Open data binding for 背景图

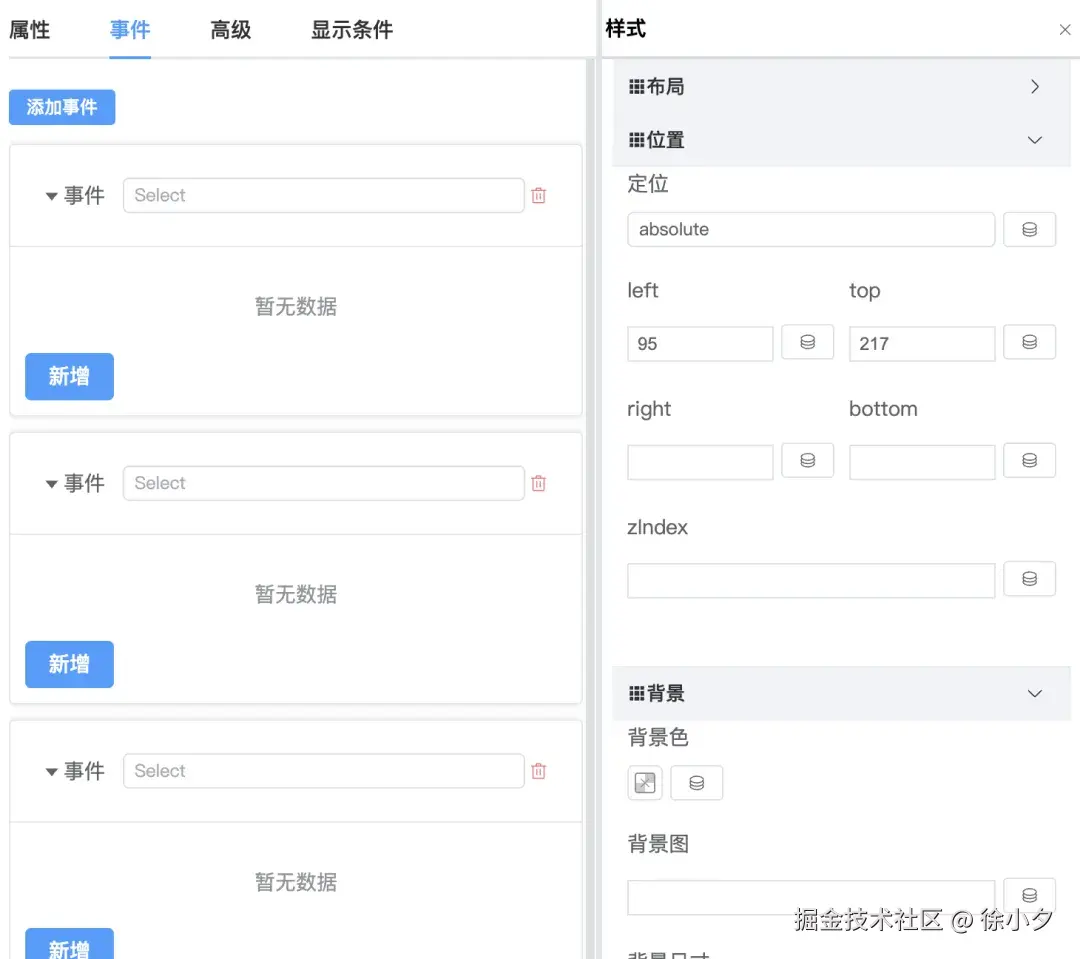[x=1029, y=895]
